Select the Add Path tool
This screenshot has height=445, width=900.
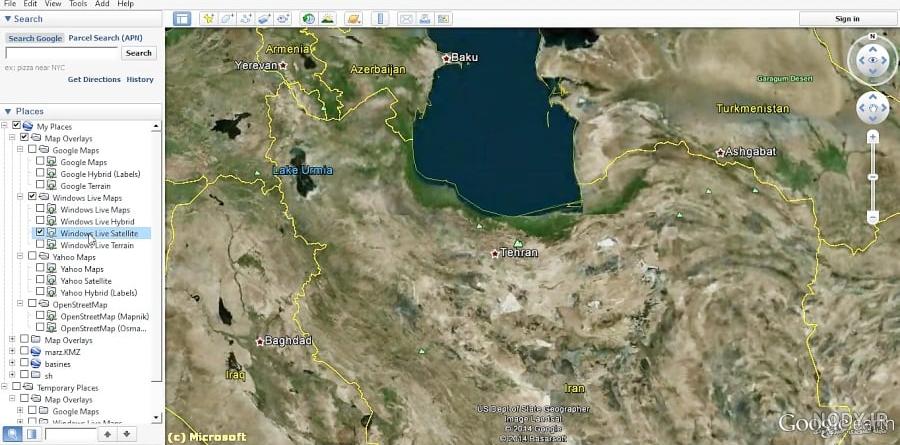[246, 18]
